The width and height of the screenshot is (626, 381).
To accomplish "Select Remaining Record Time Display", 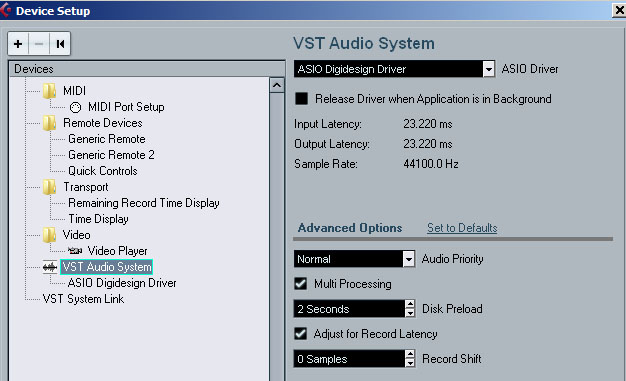I will [144, 203].
